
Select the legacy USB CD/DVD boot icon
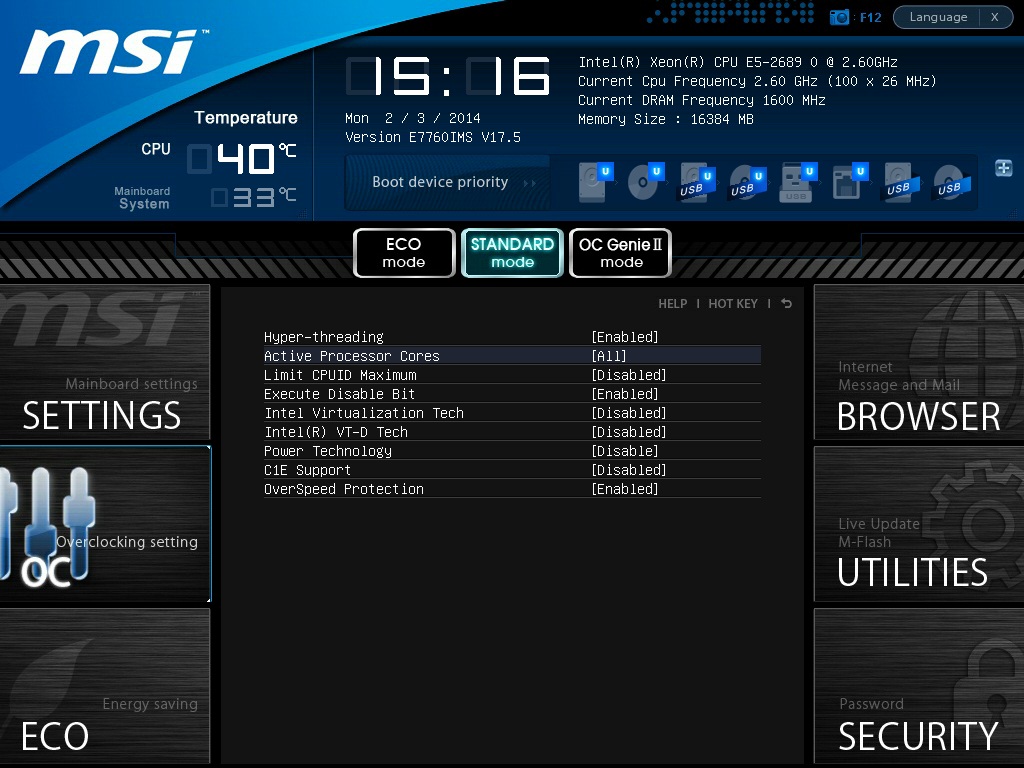click(x=952, y=182)
